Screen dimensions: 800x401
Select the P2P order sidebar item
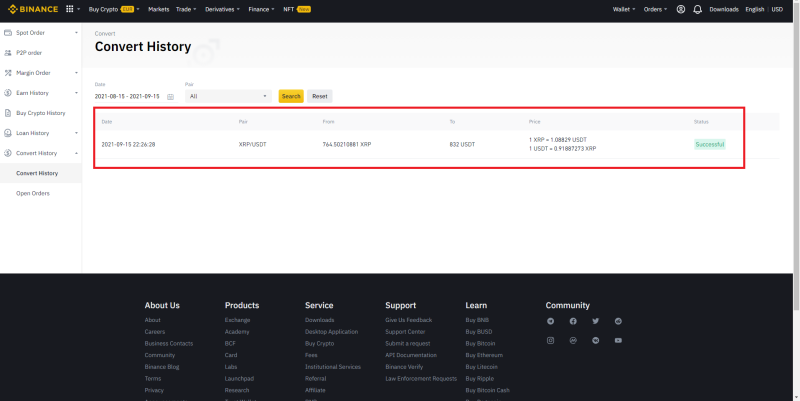(x=29, y=53)
